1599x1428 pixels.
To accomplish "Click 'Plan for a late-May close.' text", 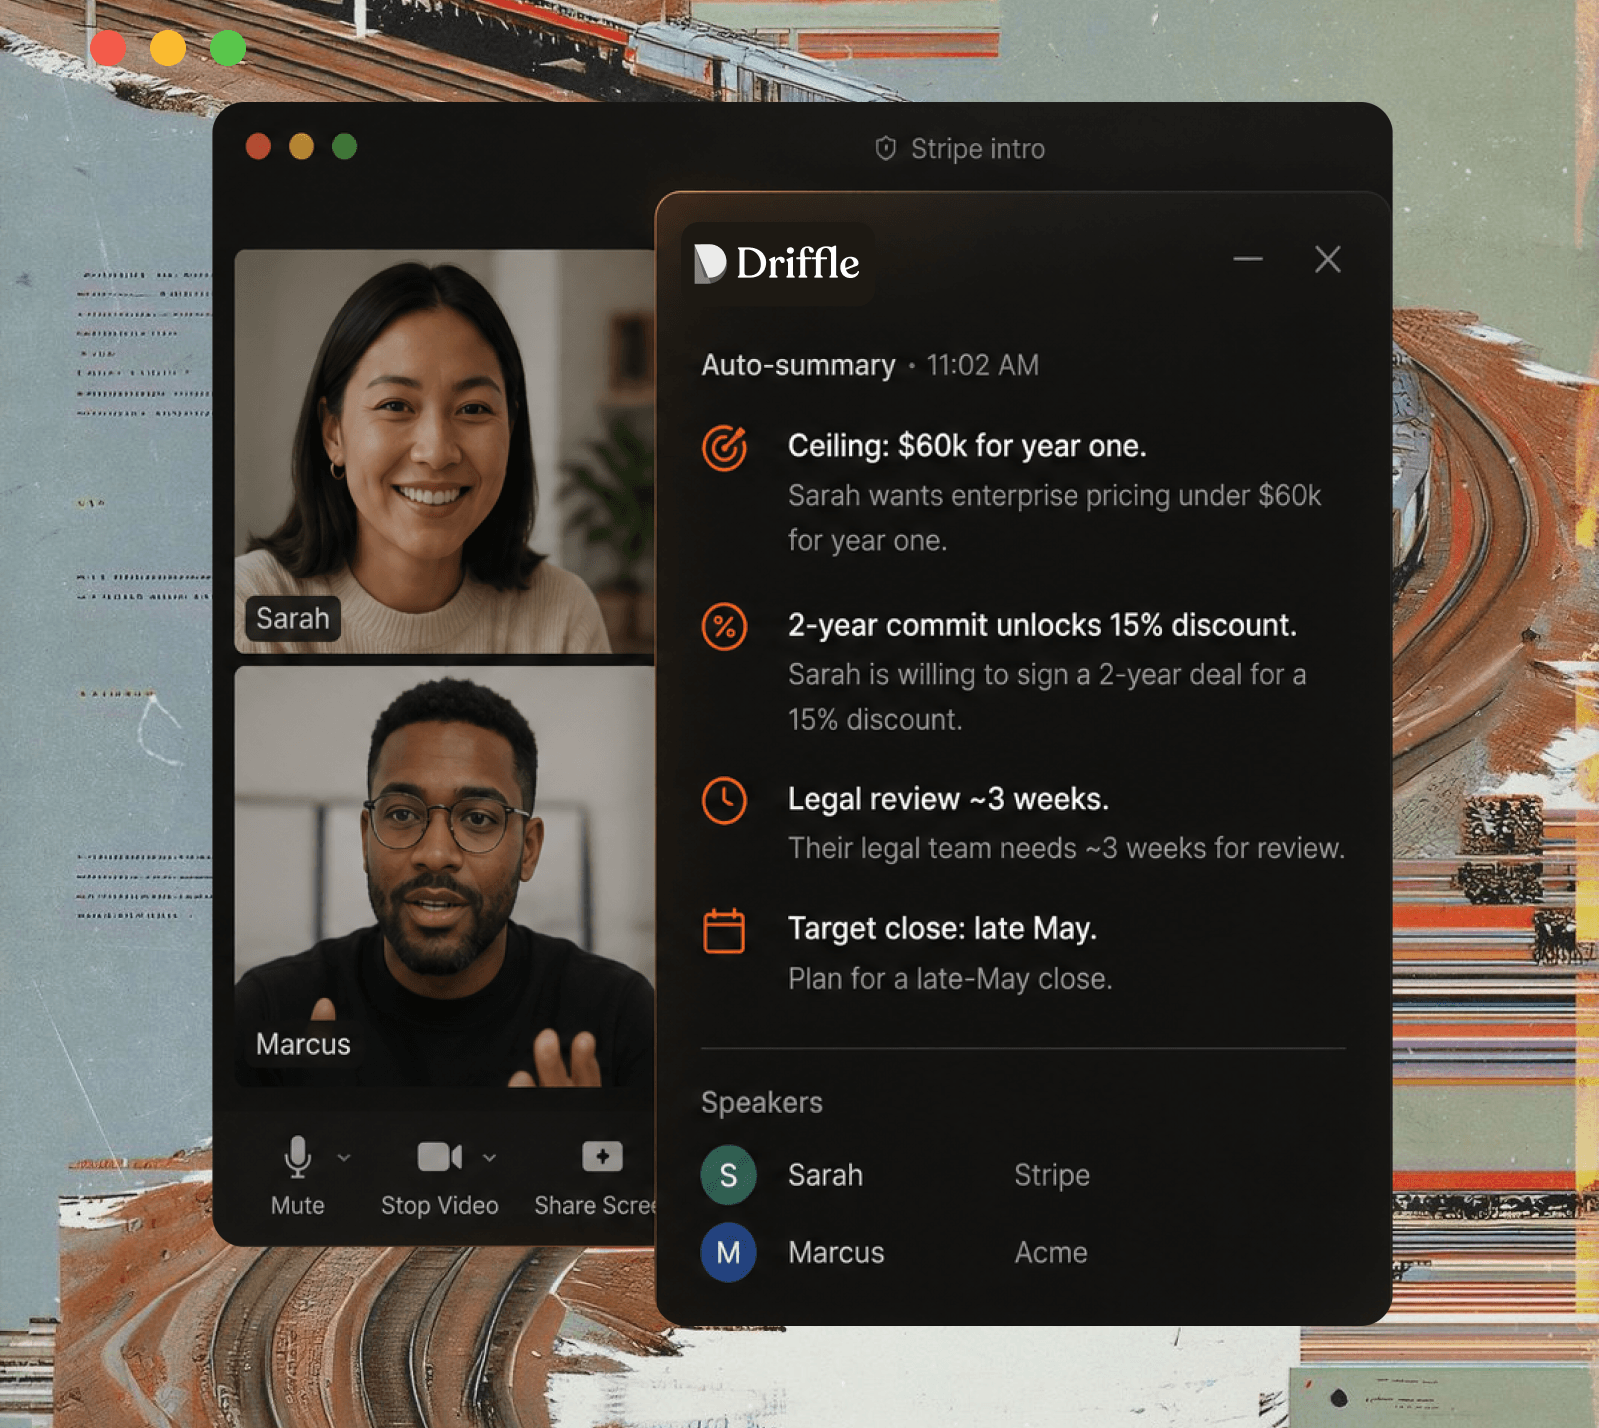I will (x=950, y=978).
